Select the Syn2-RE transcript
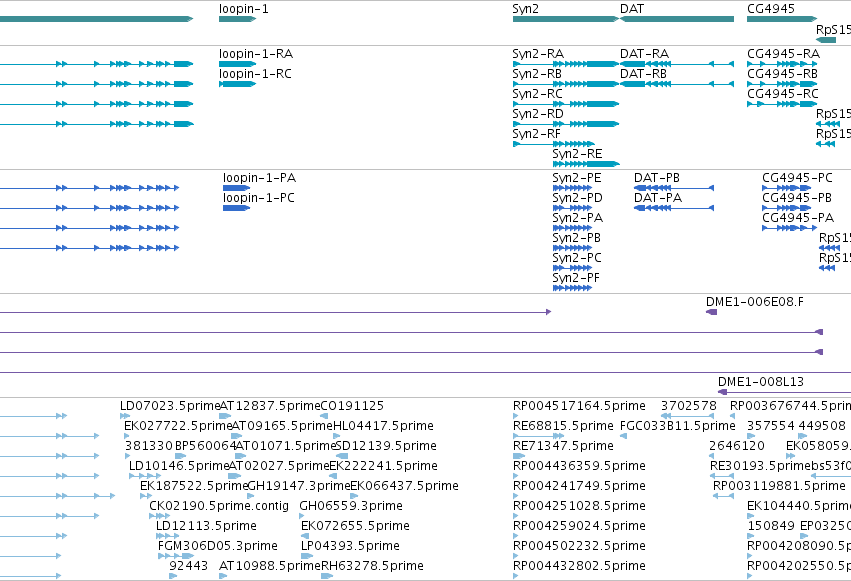Screen dimensions: 851x581 (586, 164)
